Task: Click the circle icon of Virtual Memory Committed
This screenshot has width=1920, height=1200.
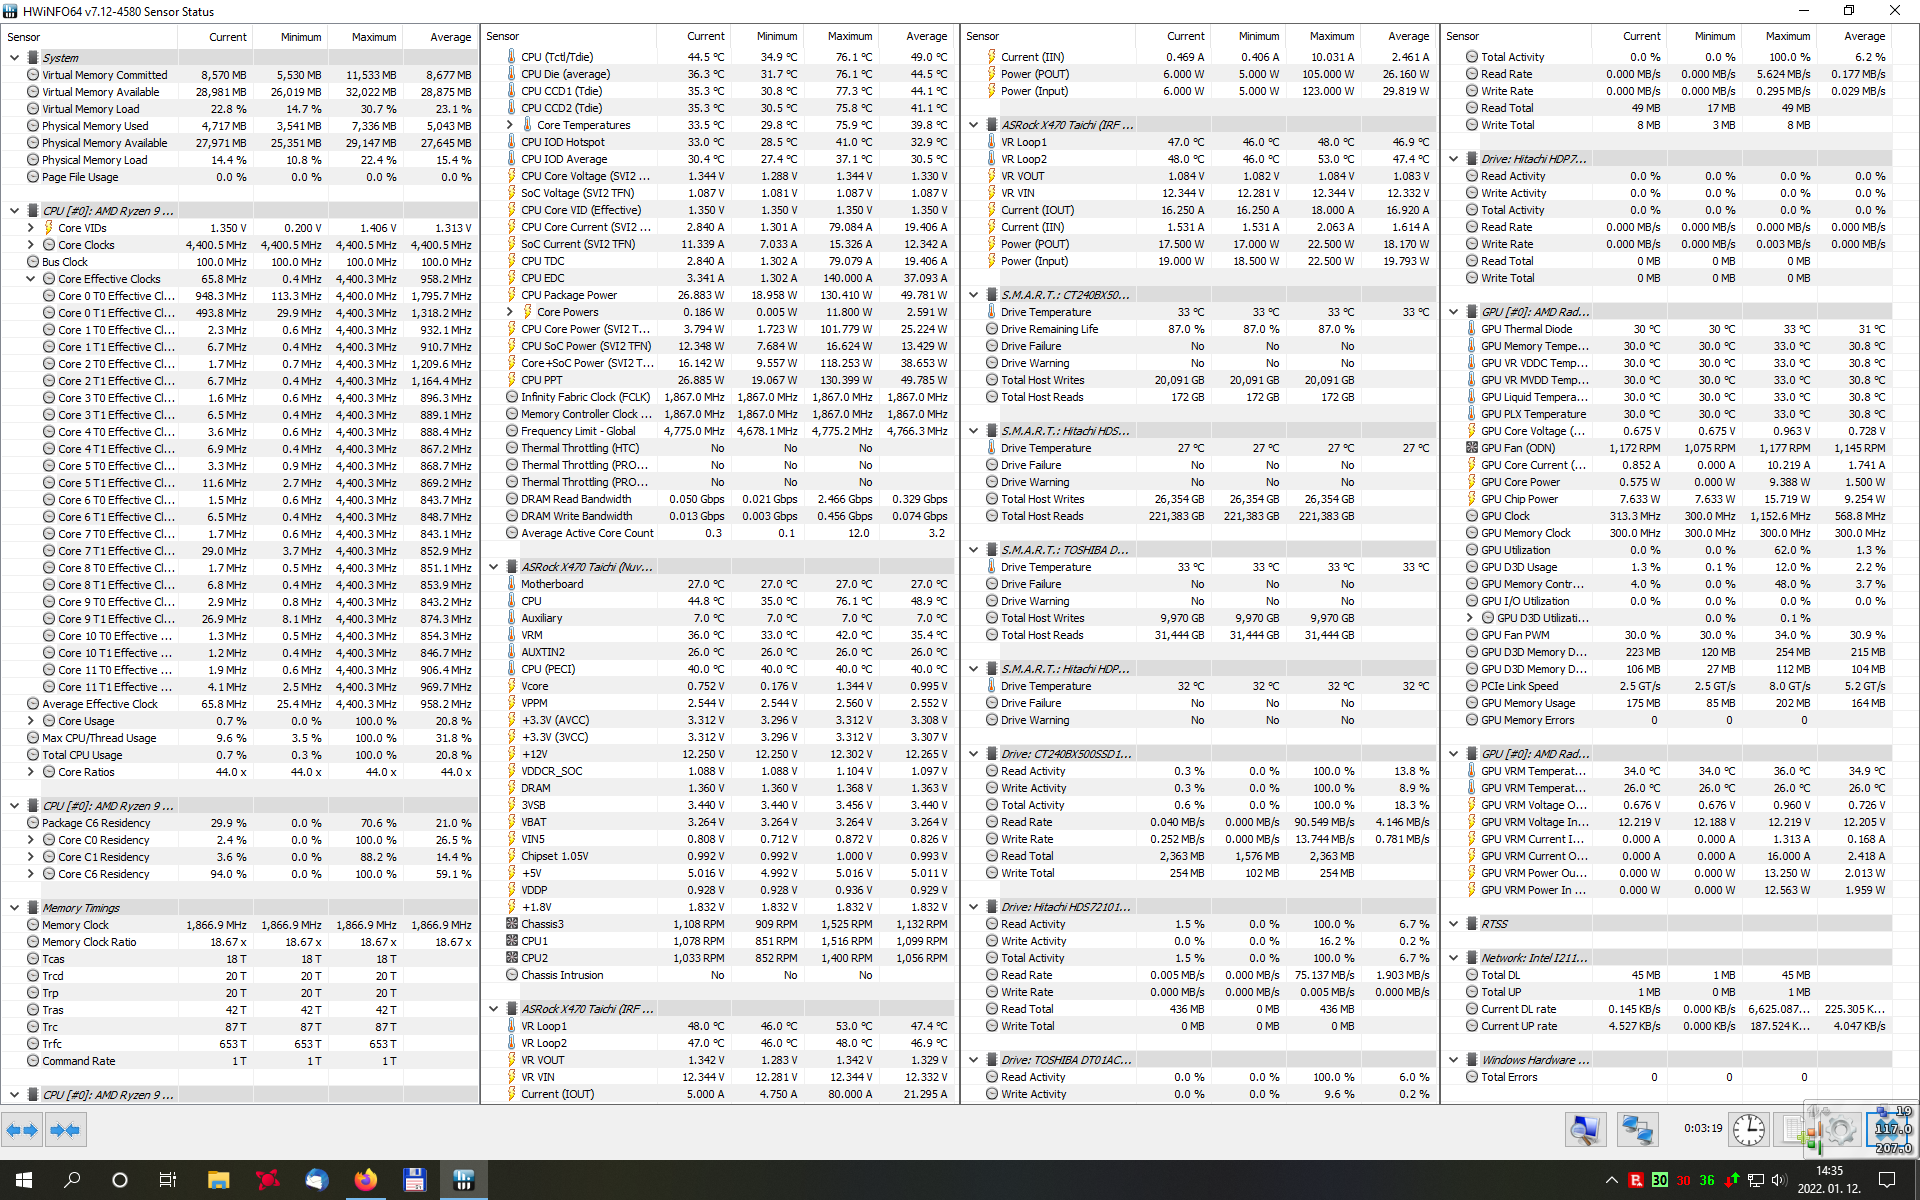Action: click(33, 75)
